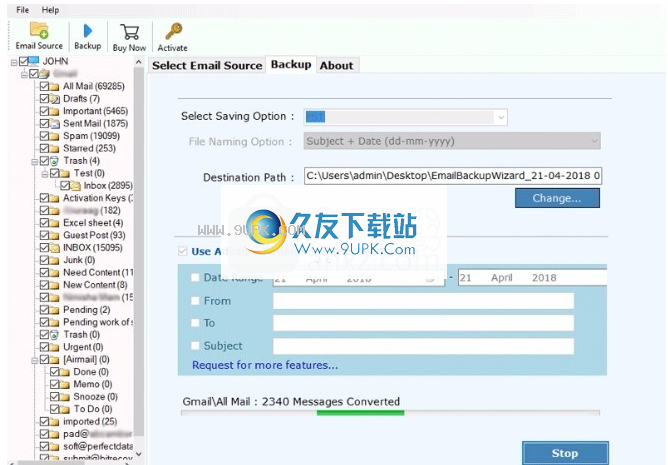Viewport: 668px width, 465px height.
Task: Enable the Subject filter checkbox
Action: [195, 346]
